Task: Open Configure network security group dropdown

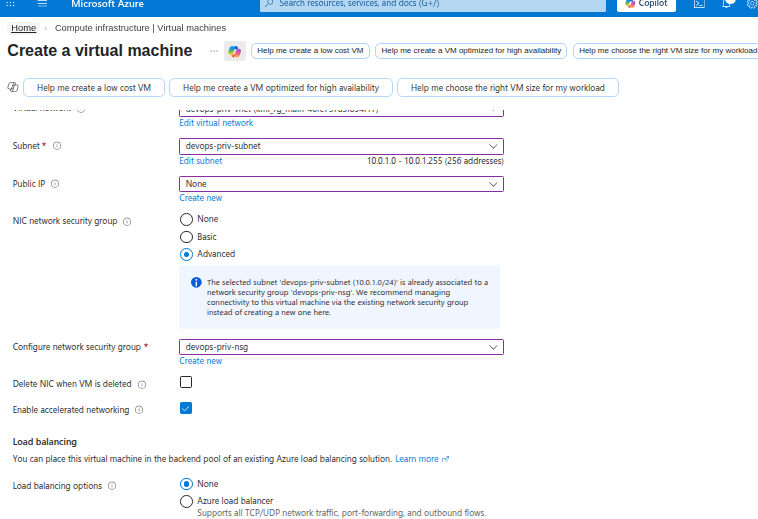Action: click(341, 347)
